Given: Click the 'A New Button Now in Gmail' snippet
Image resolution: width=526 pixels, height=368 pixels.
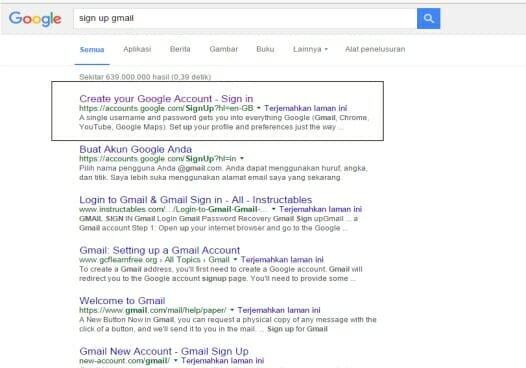Looking at the screenshot, I should click(x=228, y=324).
